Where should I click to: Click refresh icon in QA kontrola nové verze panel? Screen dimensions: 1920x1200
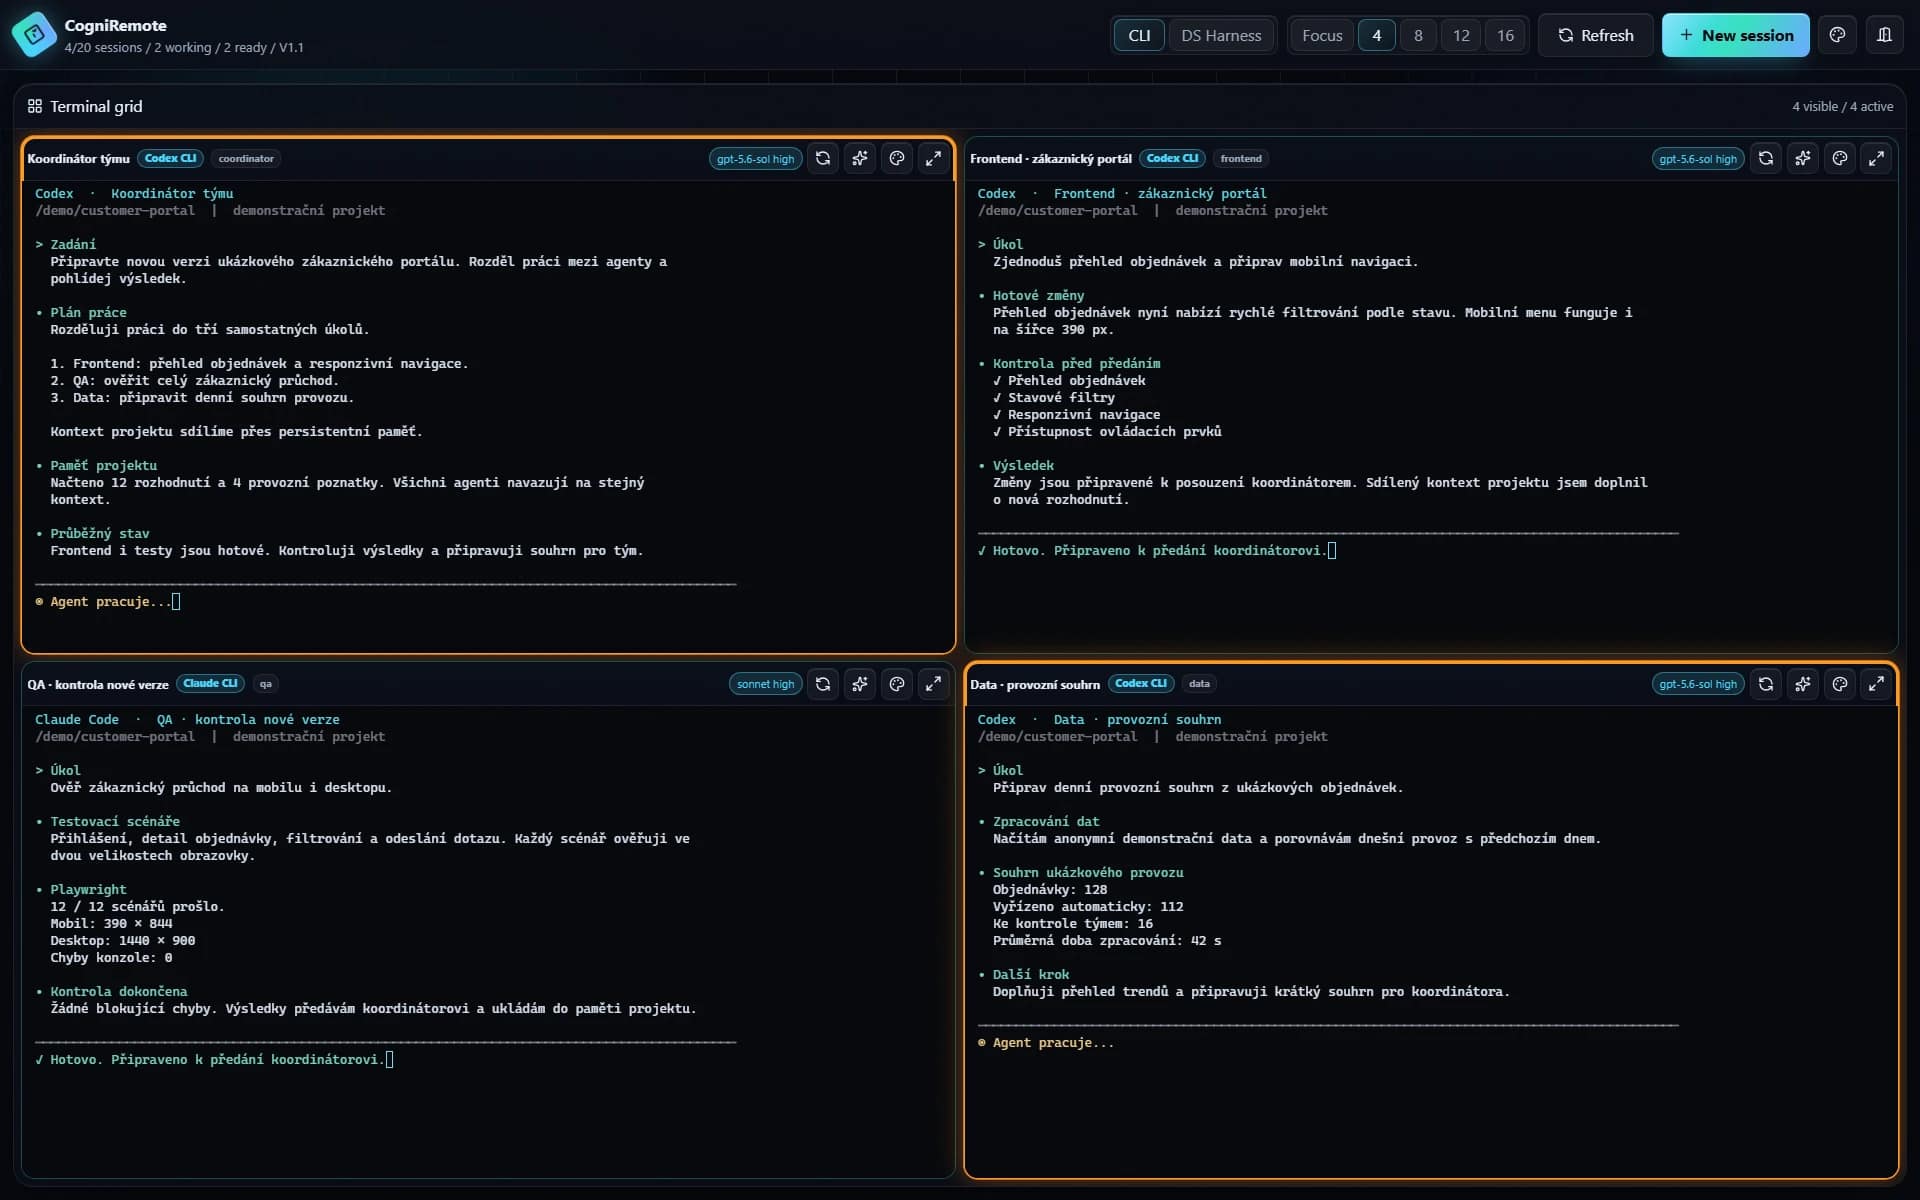pos(823,684)
